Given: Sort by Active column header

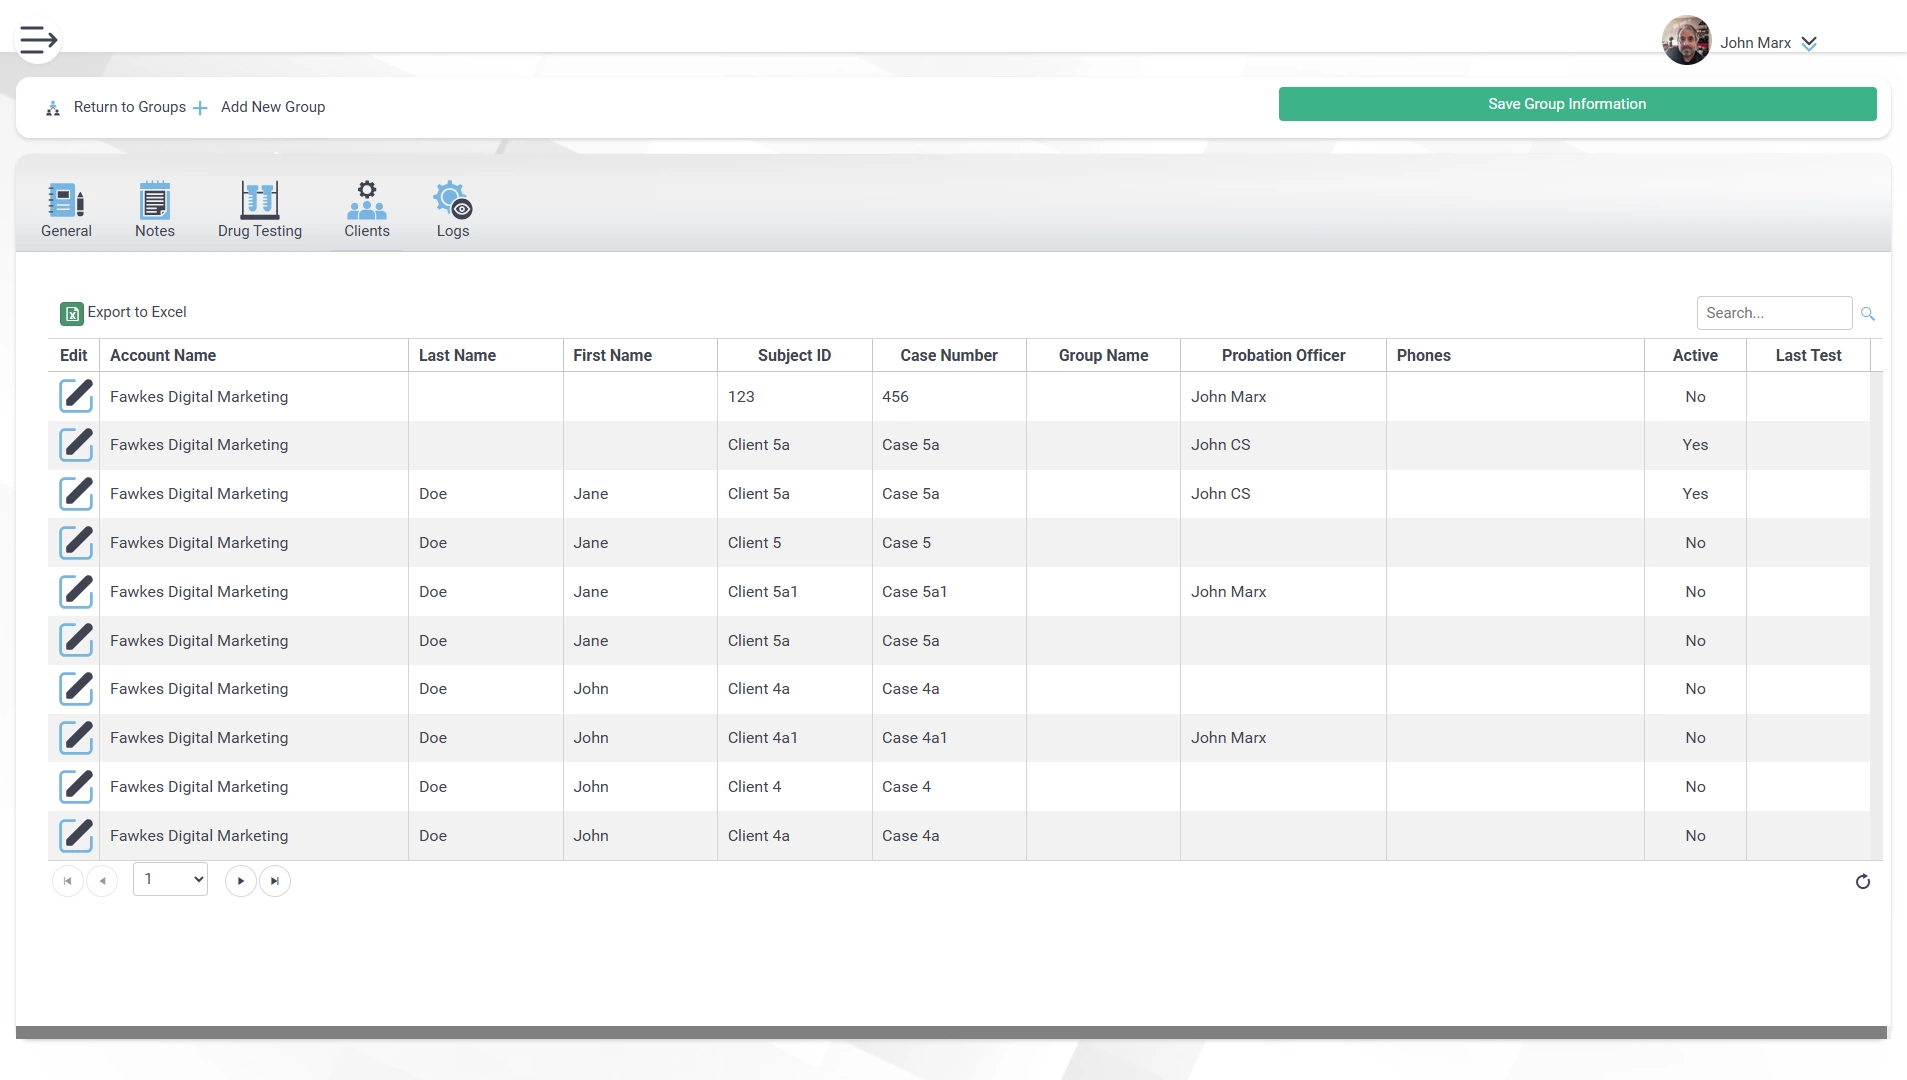Looking at the screenshot, I should point(1695,355).
